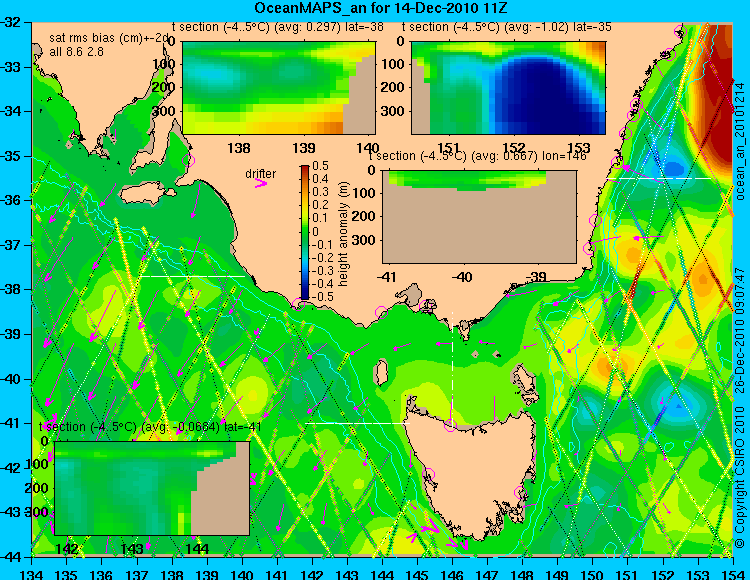Click longitude label 154 on the bottom axis
750x580 pixels.
pyautogui.click(x=732, y=575)
